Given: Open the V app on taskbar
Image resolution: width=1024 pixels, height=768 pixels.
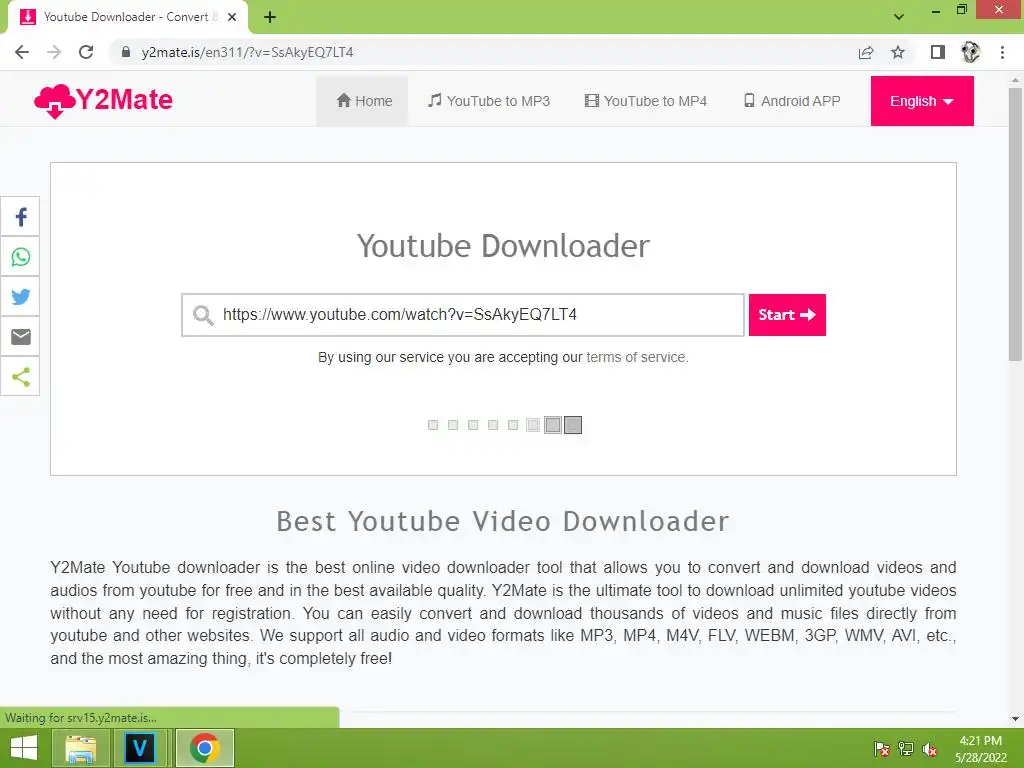Looking at the screenshot, I should pos(140,748).
